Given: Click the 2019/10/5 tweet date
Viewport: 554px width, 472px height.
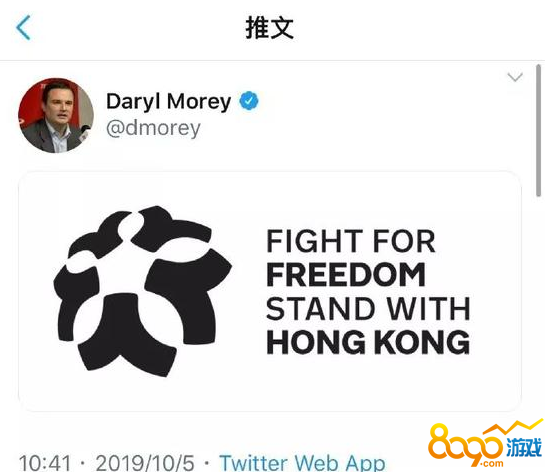Looking at the screenshot, I should point(145,463).
